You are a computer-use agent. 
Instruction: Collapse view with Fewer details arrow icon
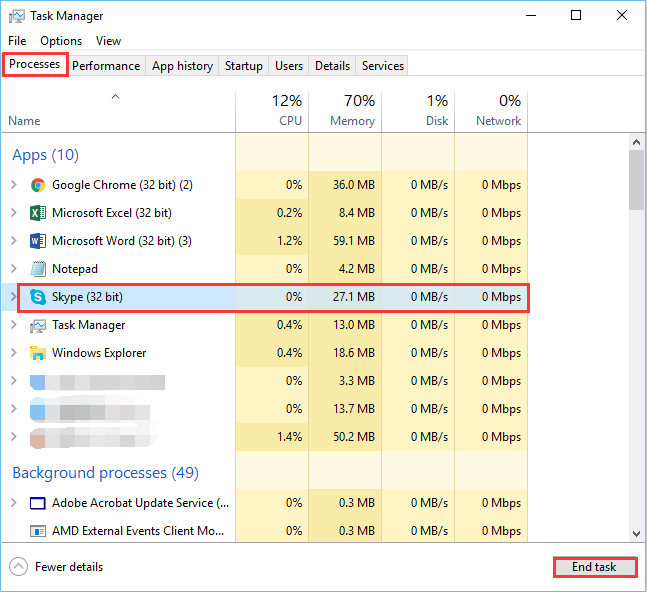tap(19, 567)
